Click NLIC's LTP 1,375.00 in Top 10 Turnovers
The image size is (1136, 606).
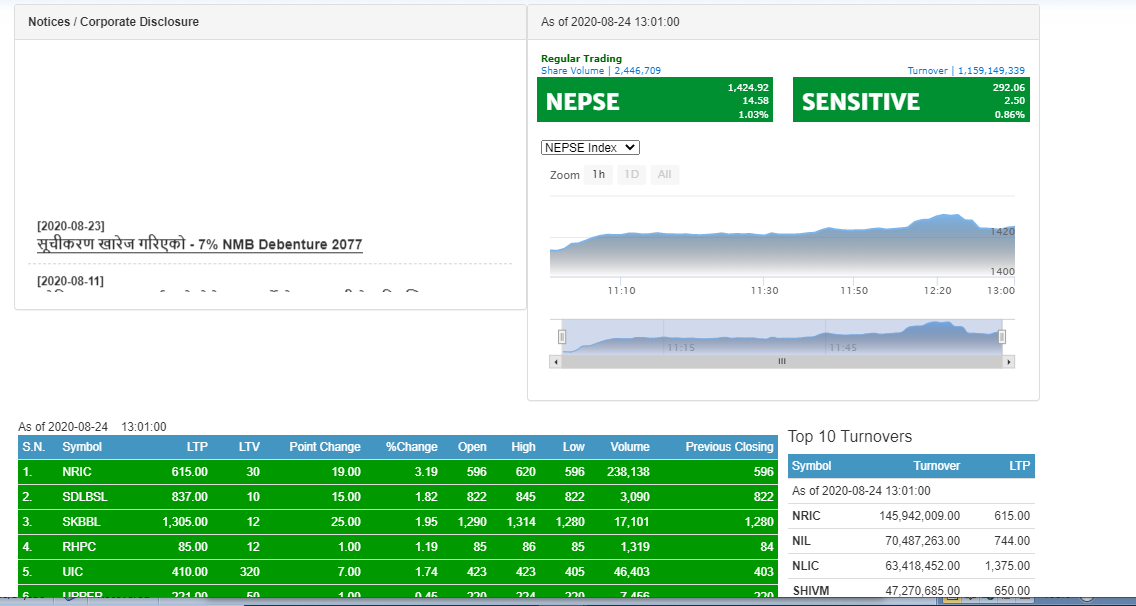click(1007, 565)
